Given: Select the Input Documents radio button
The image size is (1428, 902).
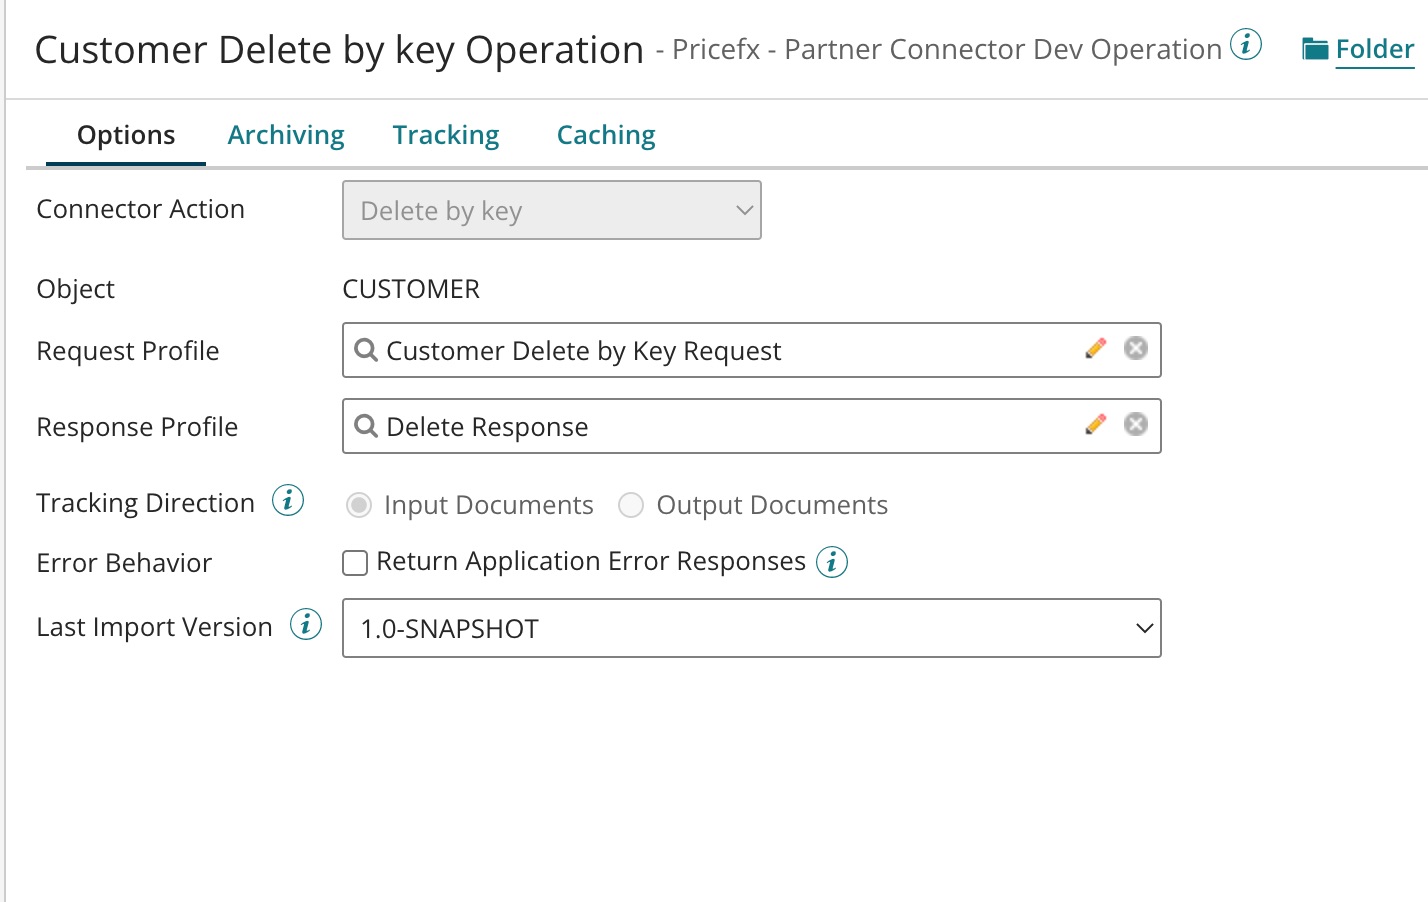Looking at the screenshot, I should [359, 506].
